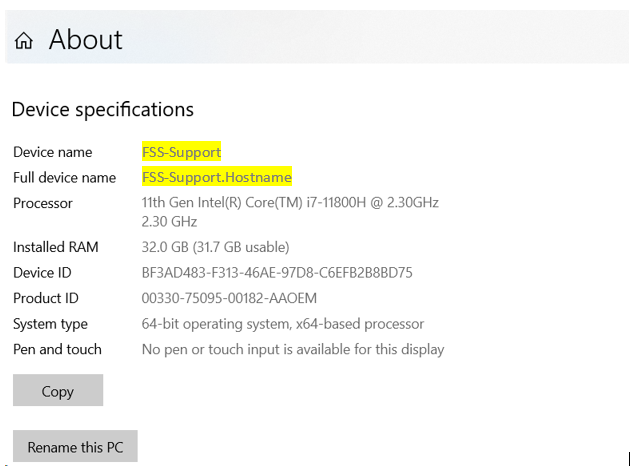The width and height of the screenshot is (634, 474).
Task: Click the Pen and touch label
Action: coord(57,349)
